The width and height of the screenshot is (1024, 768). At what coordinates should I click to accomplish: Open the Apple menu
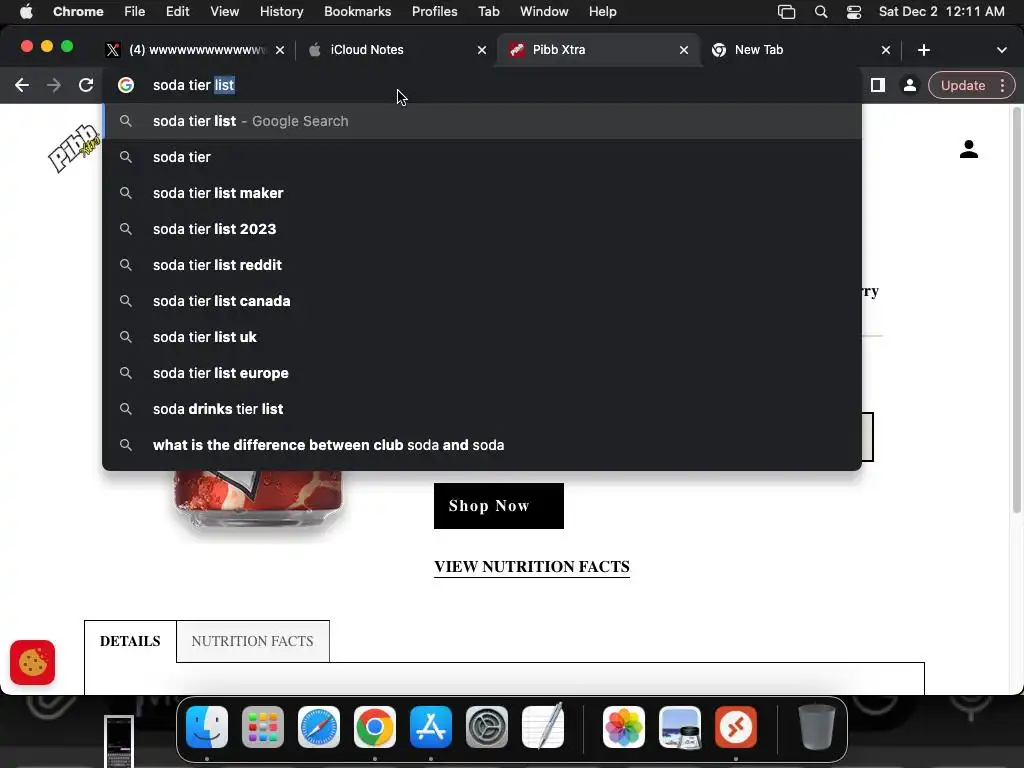click(x=26, y=12)
